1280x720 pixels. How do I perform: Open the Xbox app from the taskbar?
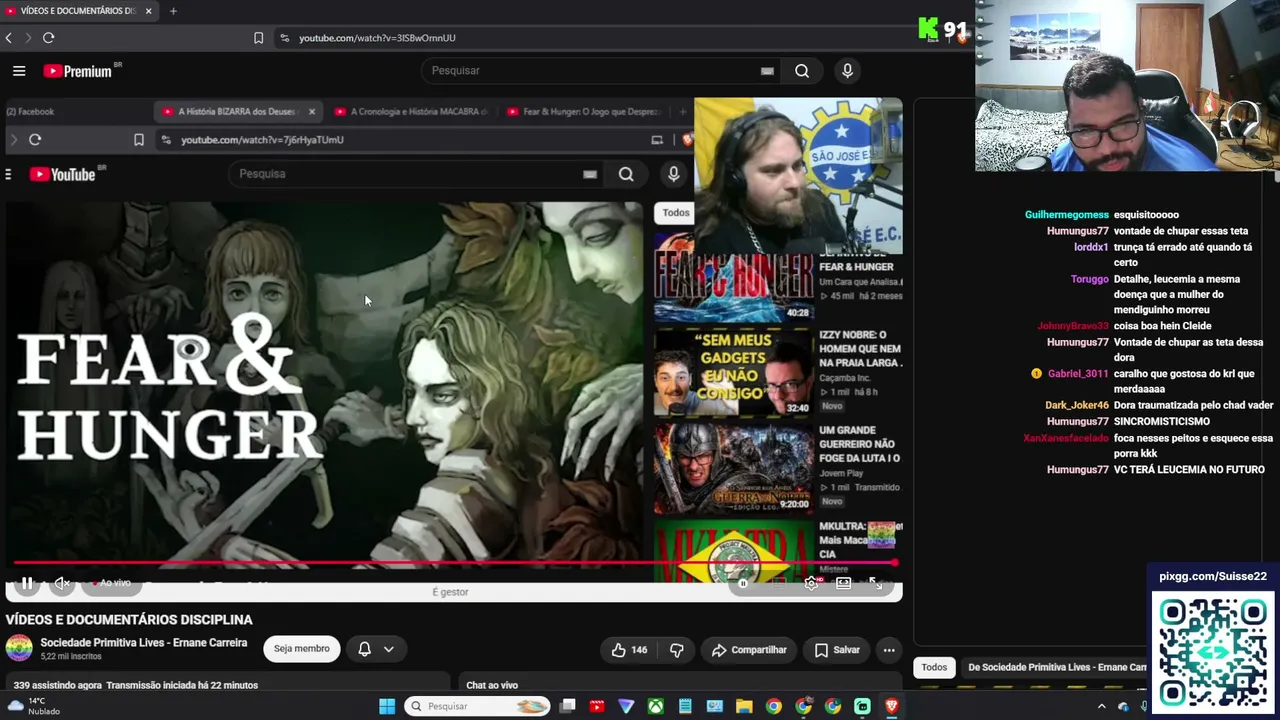point(655,707)
